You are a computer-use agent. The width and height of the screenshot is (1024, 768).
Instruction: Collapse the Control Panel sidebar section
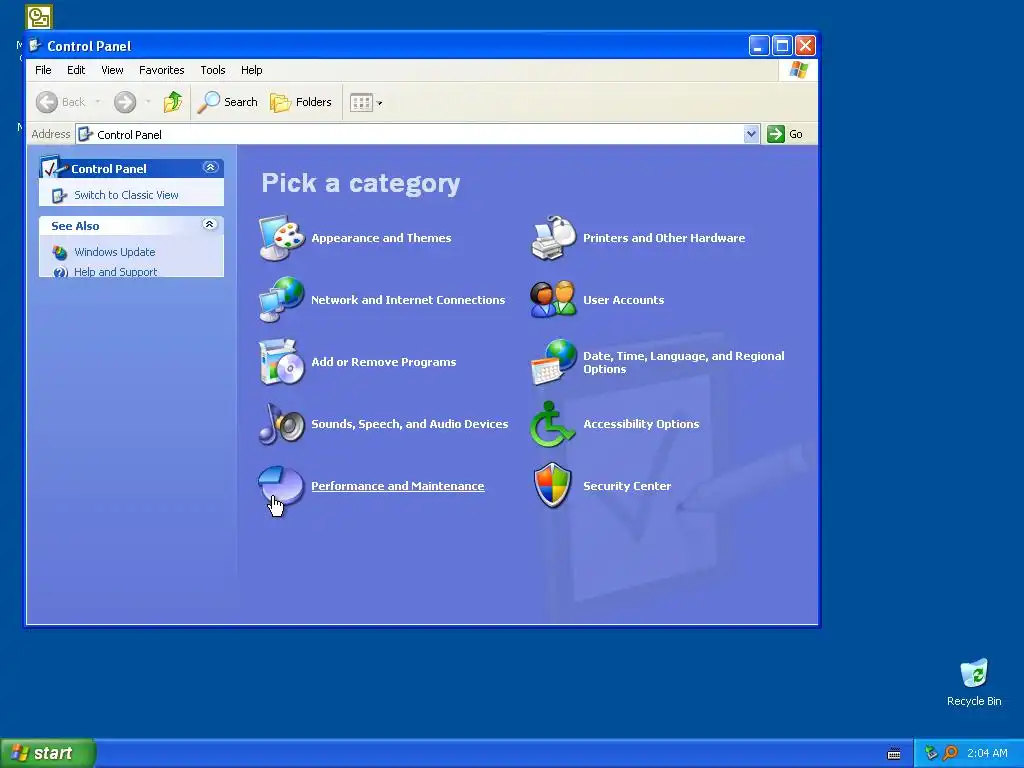[x=210, y=168]
